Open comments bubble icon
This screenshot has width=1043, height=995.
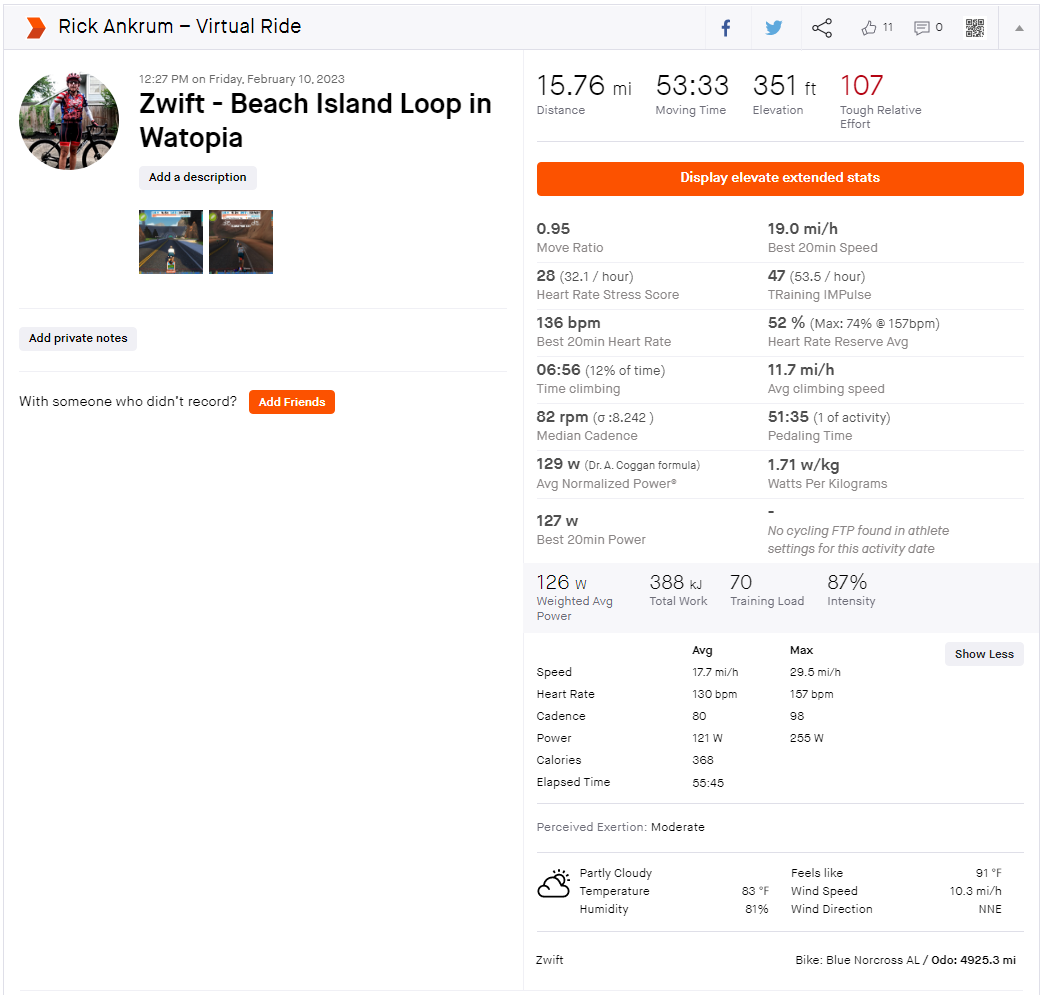tap(922, 28)
